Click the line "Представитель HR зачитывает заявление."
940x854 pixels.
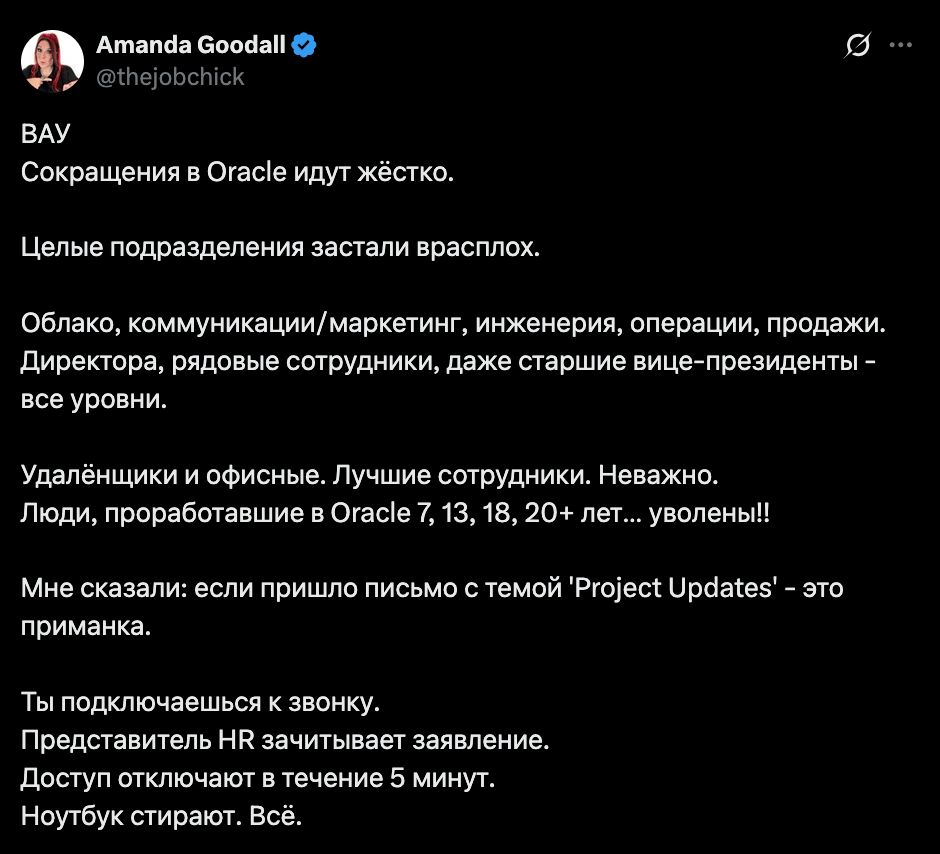click(286, 741)
